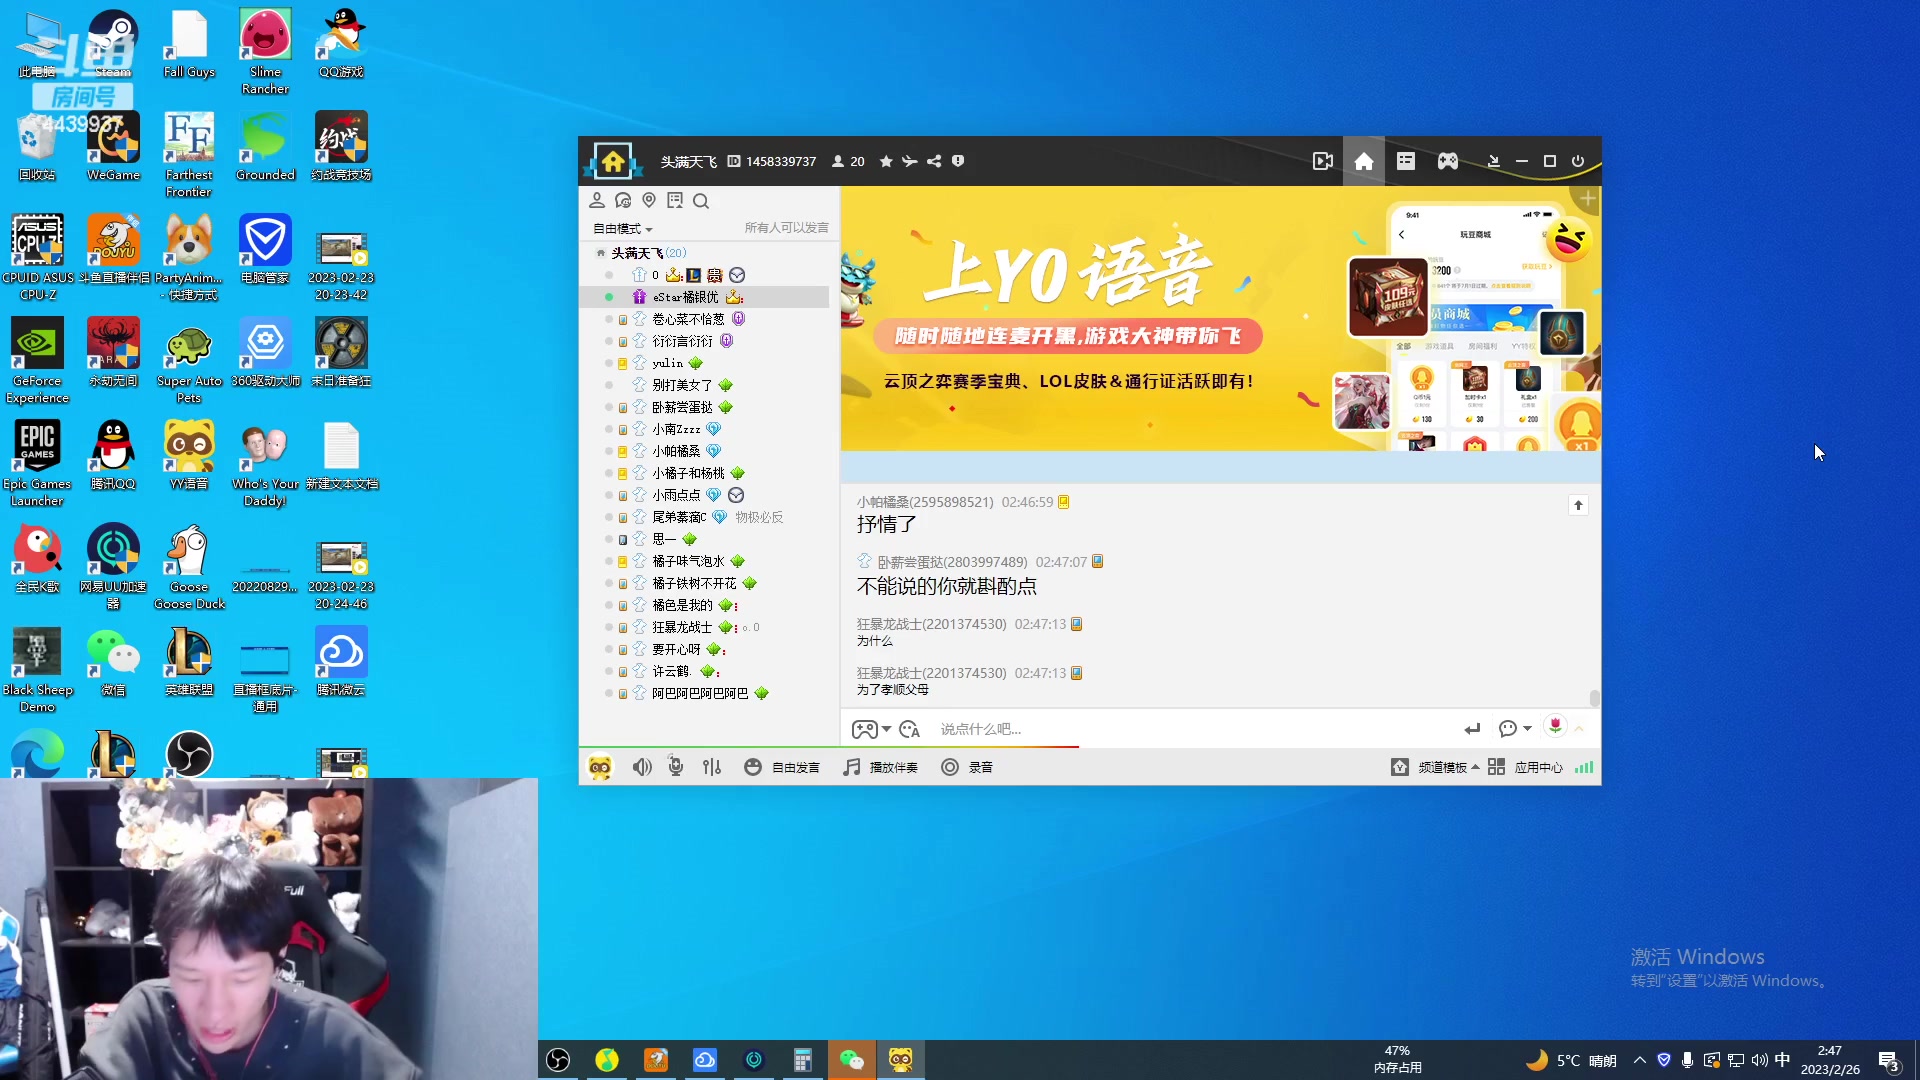Click the WeChat taskbar icon
Viewport: 1920px width, 1080px height.
pos(852,1059)
